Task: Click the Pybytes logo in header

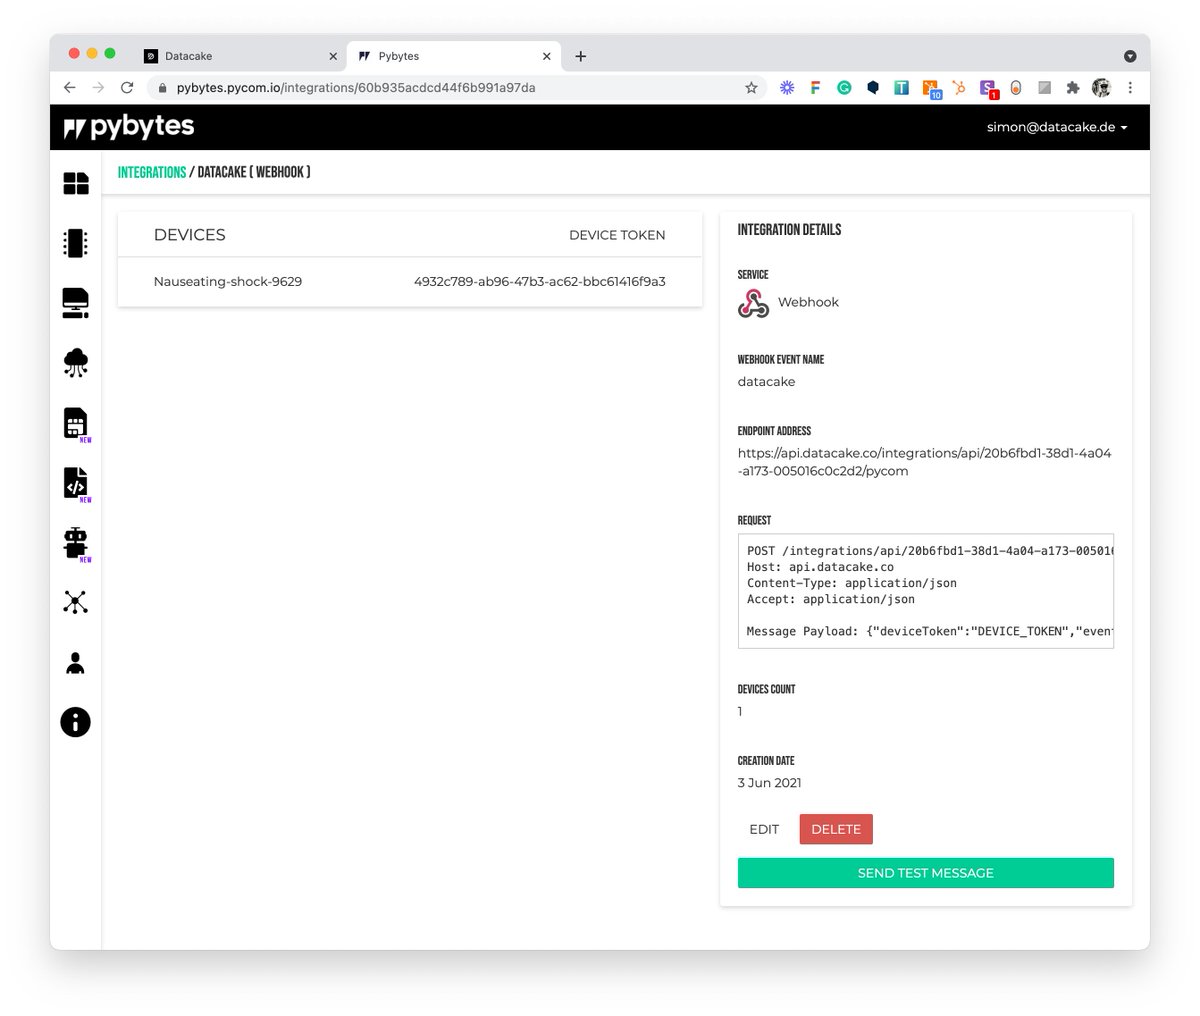Action: (129, 127)
